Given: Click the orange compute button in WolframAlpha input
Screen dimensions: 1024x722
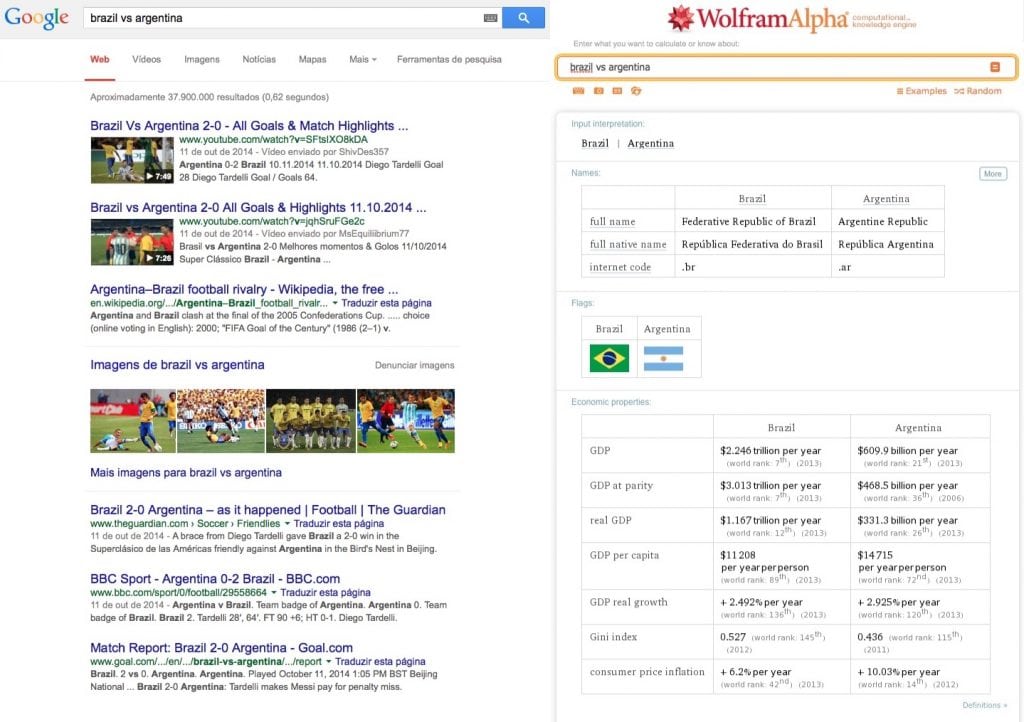Looking at the screenshot, I should coord(995,67).
